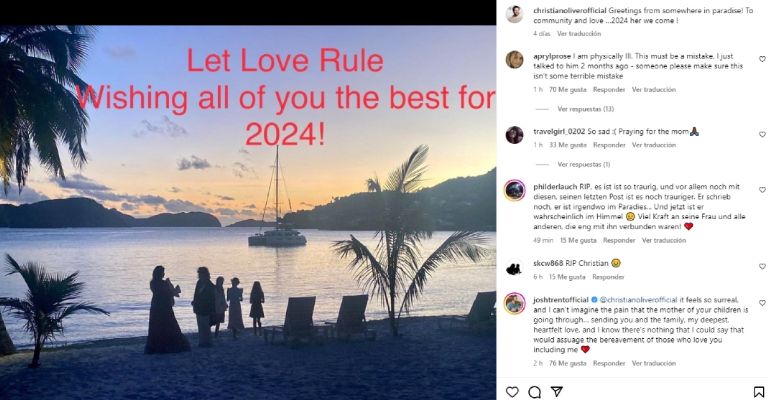Like skcw868's comment with its heart
The height and width of the screenshot is (400, 768).
click(762, 266)
